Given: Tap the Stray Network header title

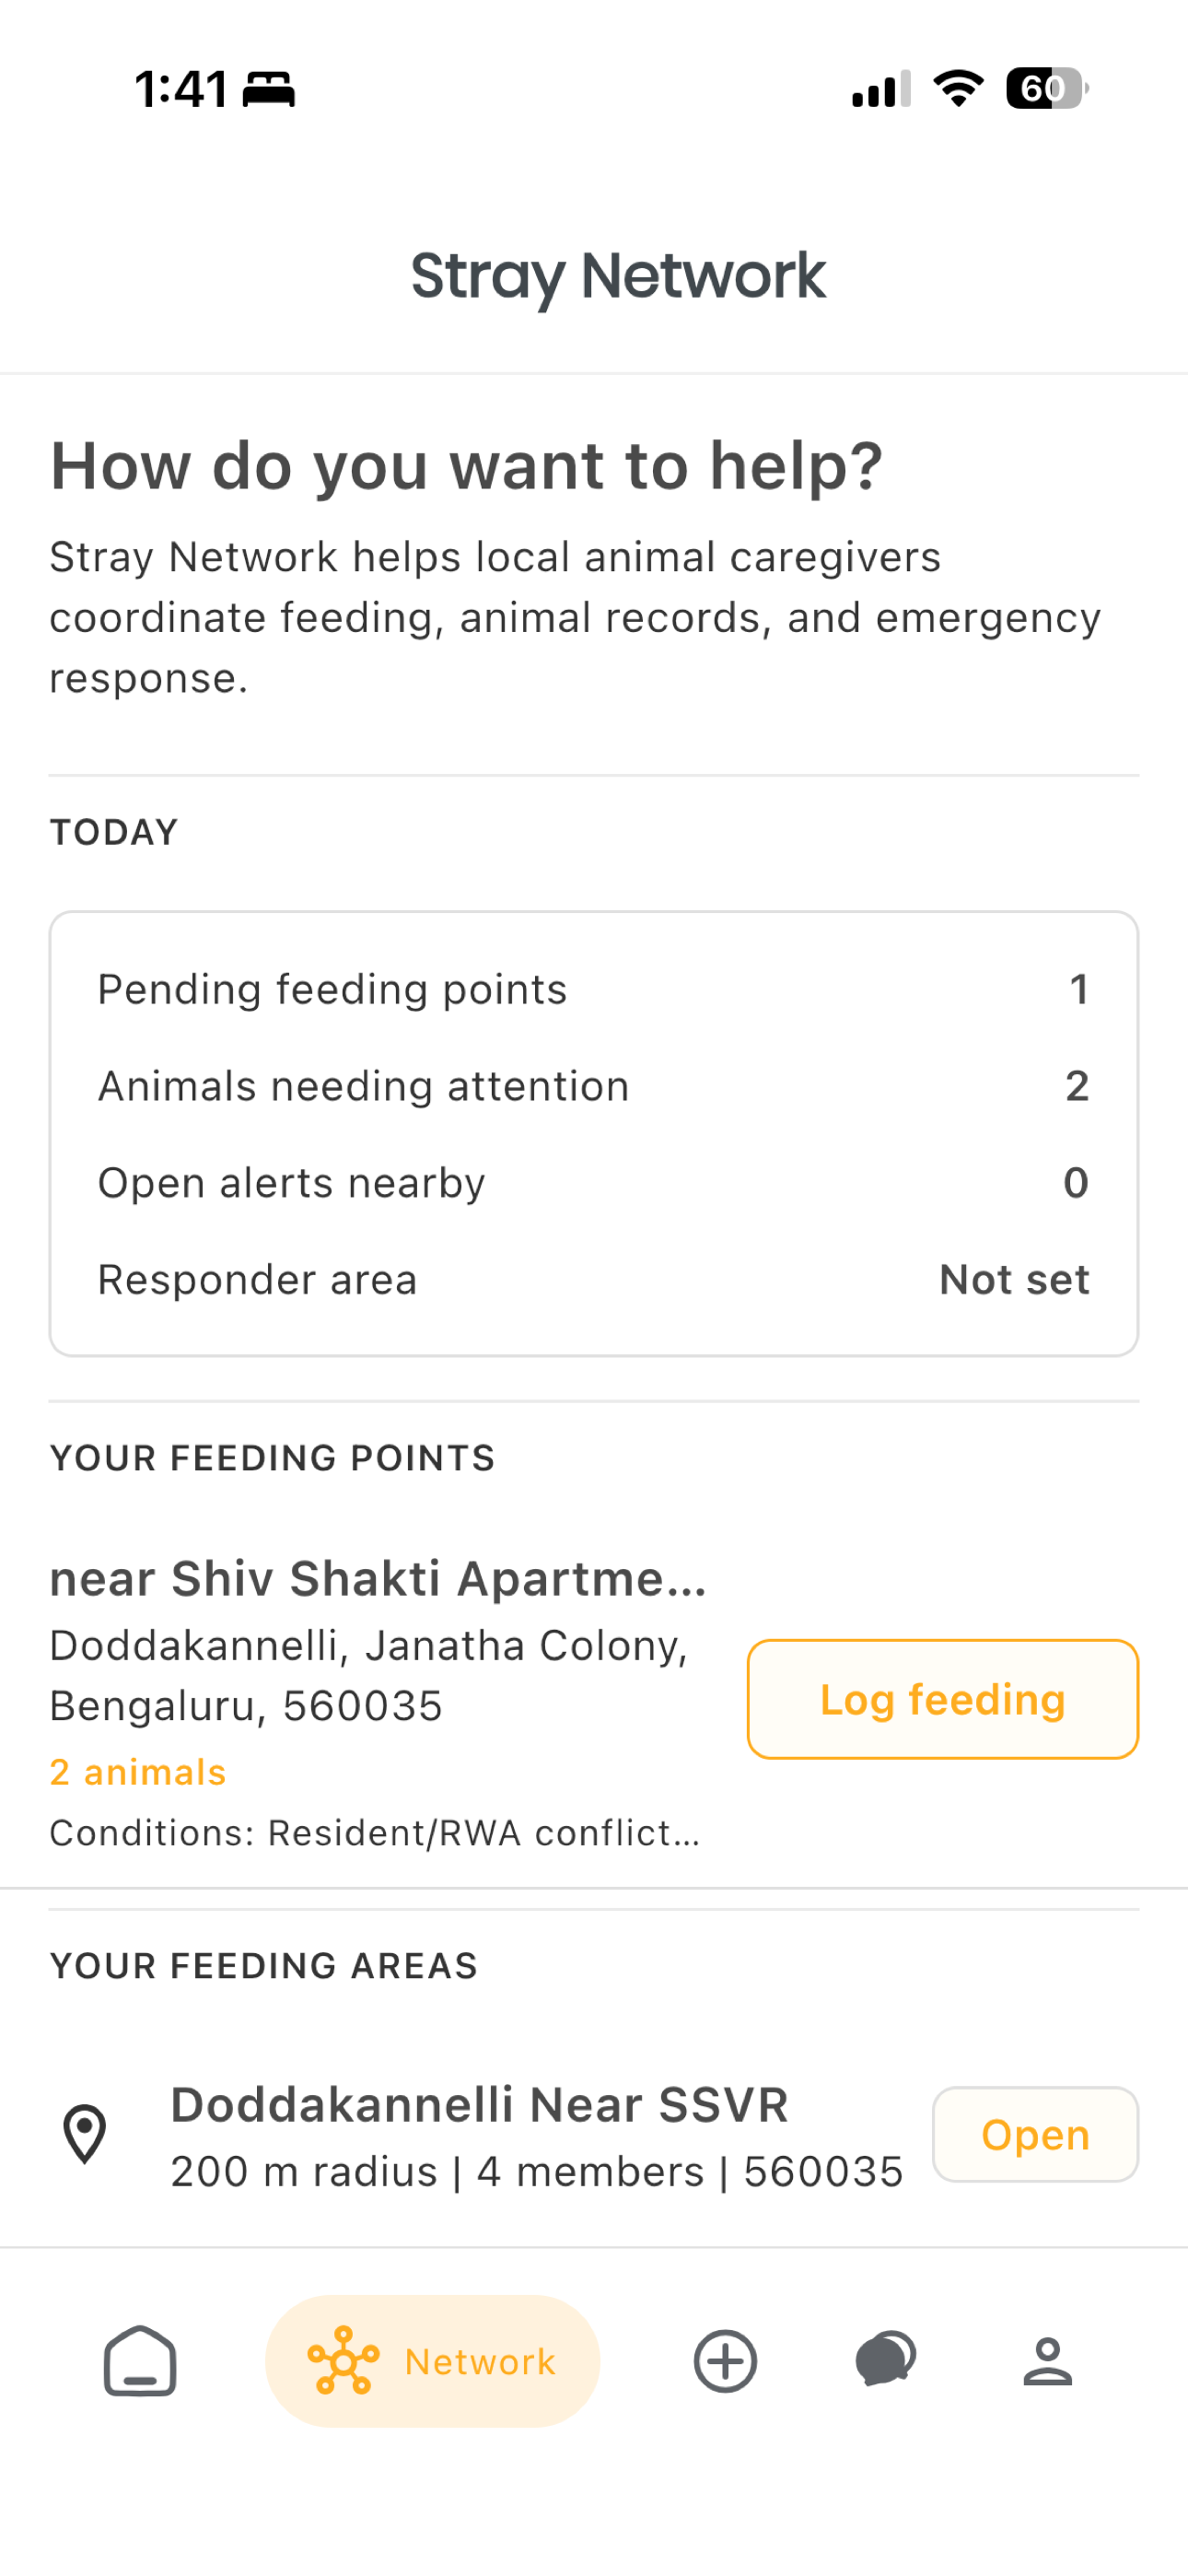Looking at the screenshot, I should point(618,276).
